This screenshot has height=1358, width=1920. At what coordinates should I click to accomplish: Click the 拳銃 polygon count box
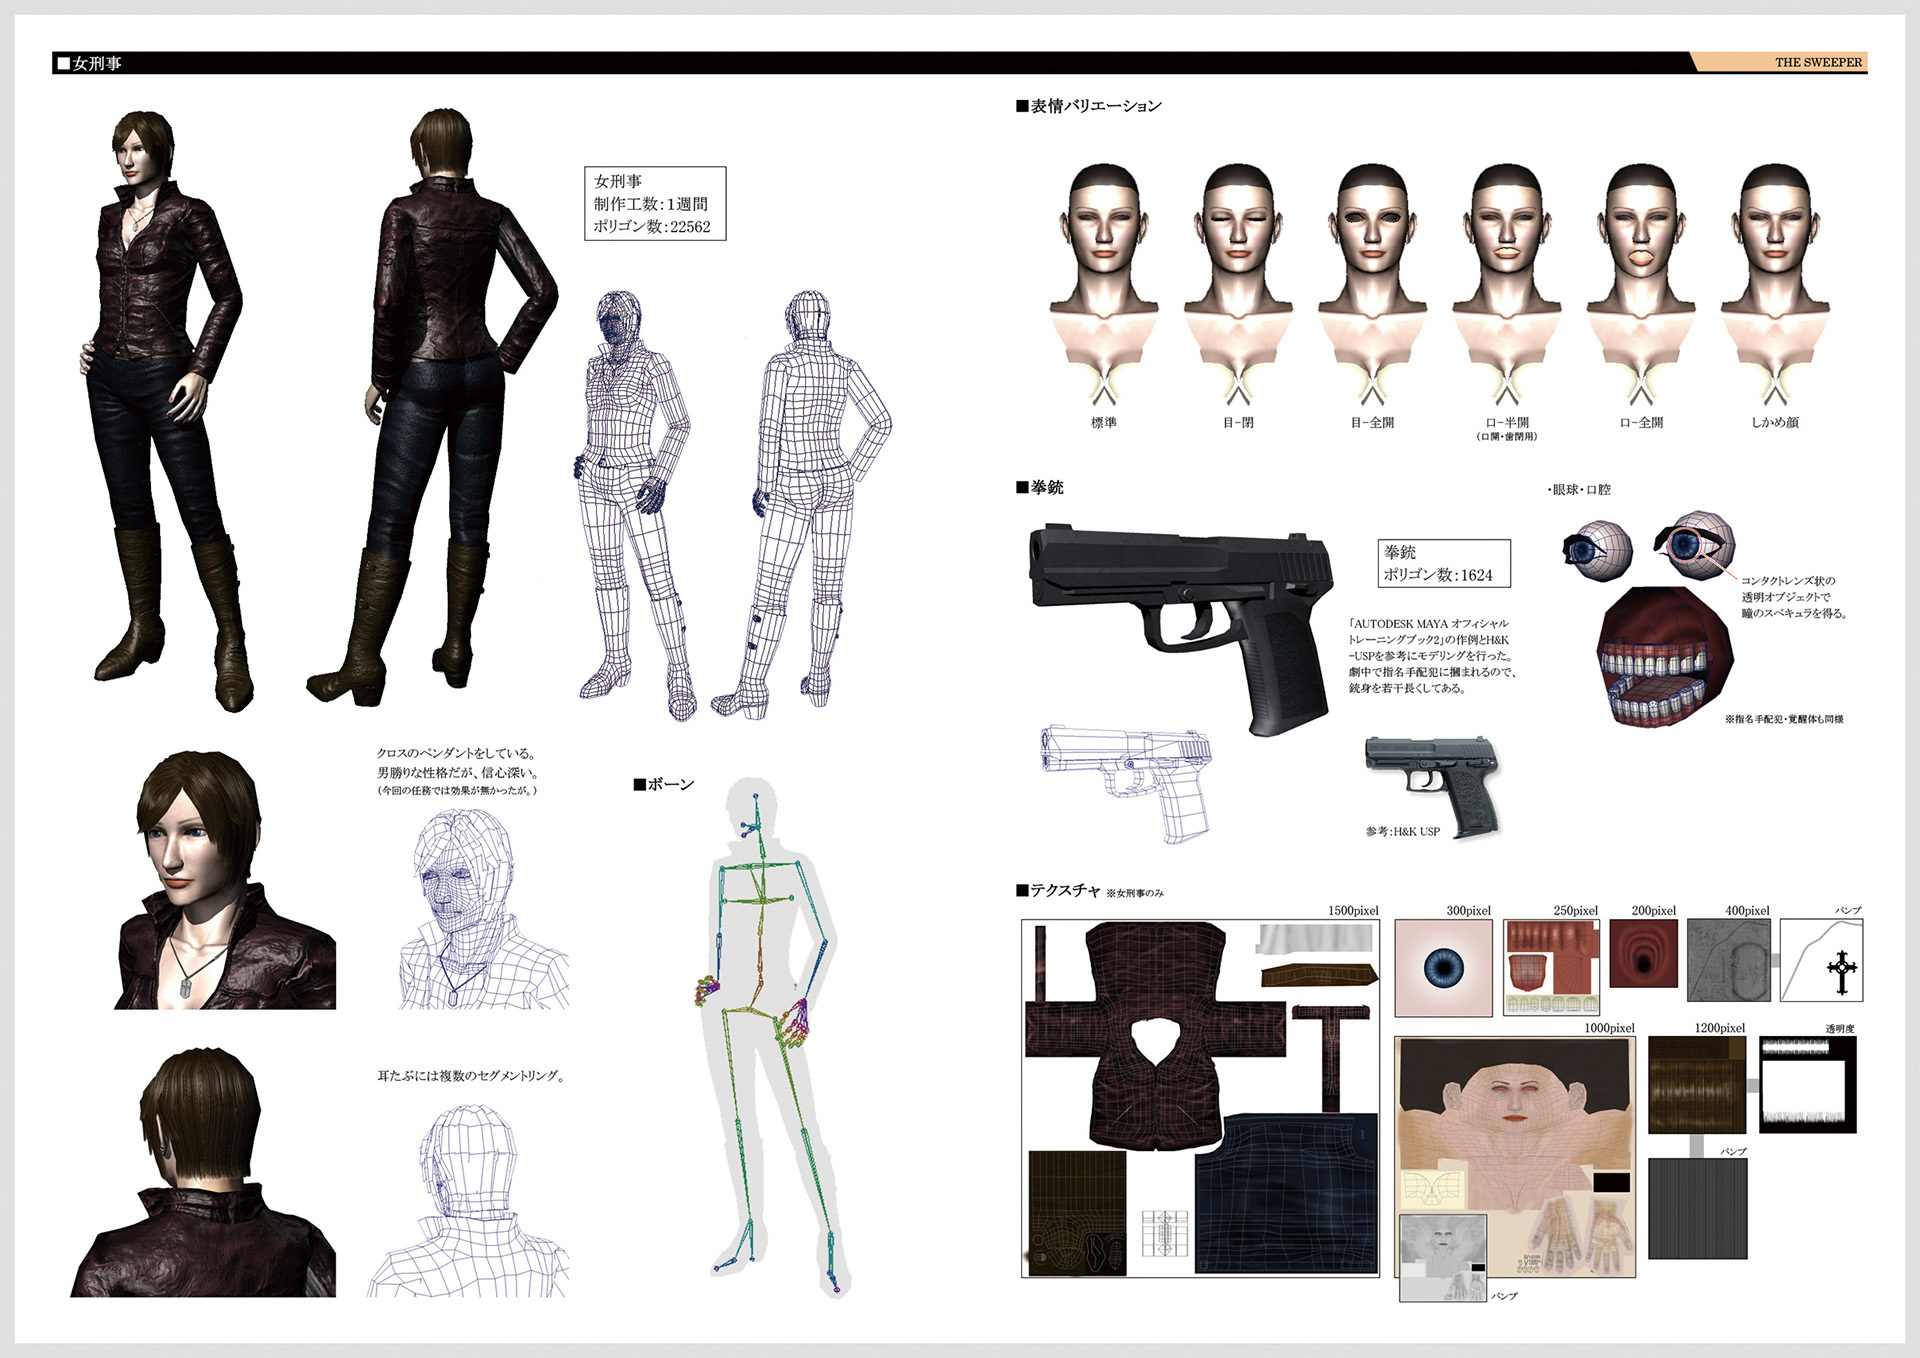pos(1443,563)
